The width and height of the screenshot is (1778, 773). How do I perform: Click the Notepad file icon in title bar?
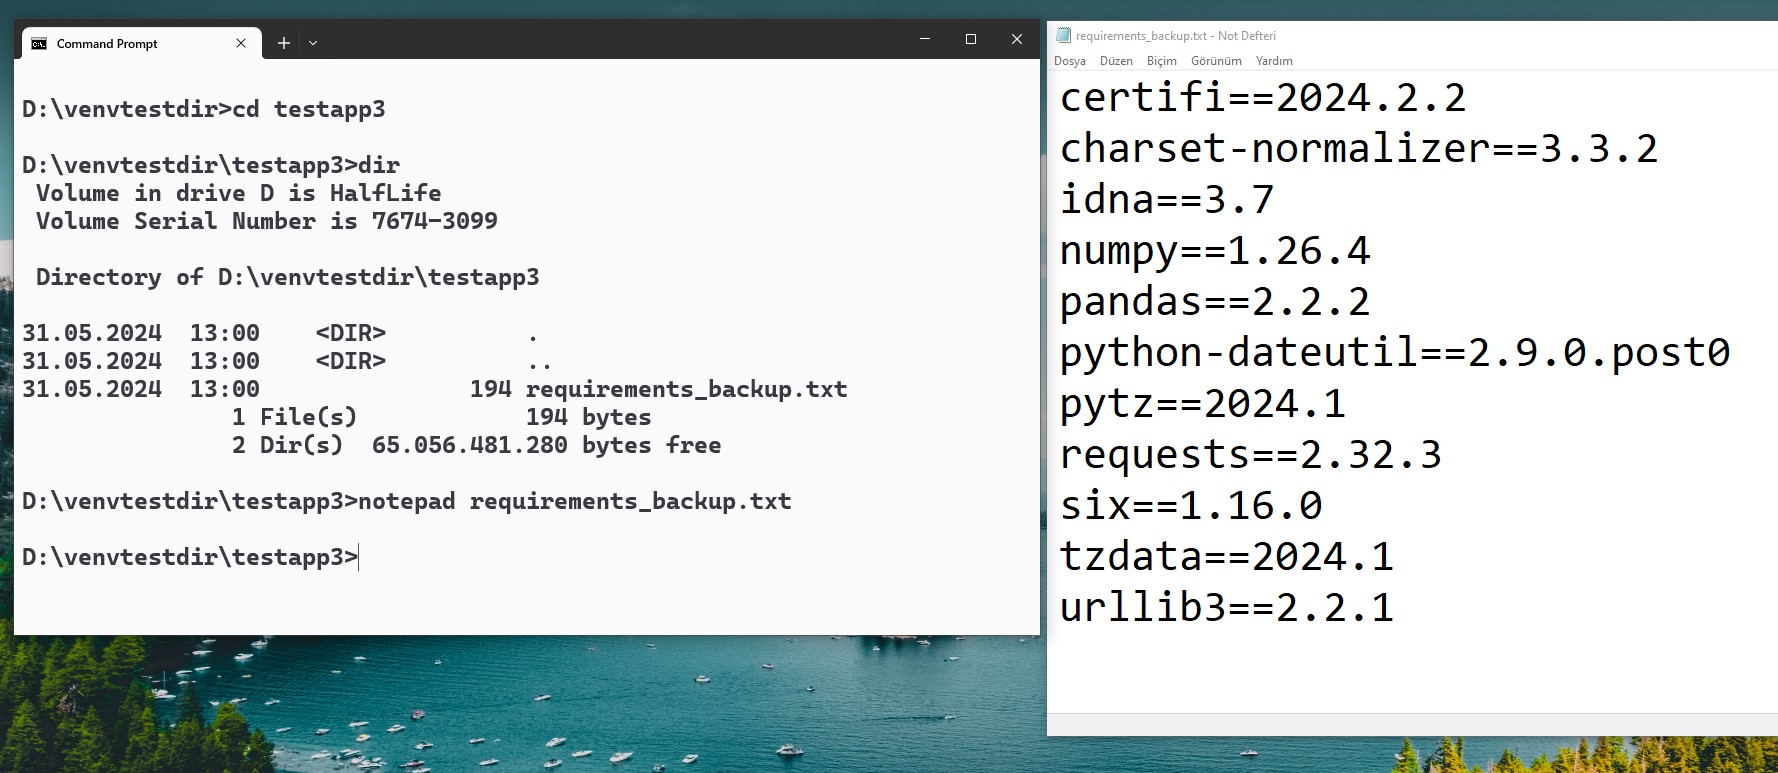coord(1063,35)
